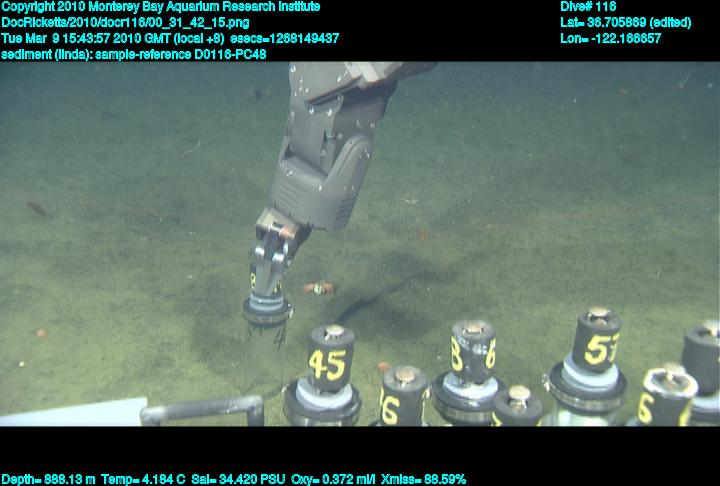Click the push core labeled 57

coord(599,352)
